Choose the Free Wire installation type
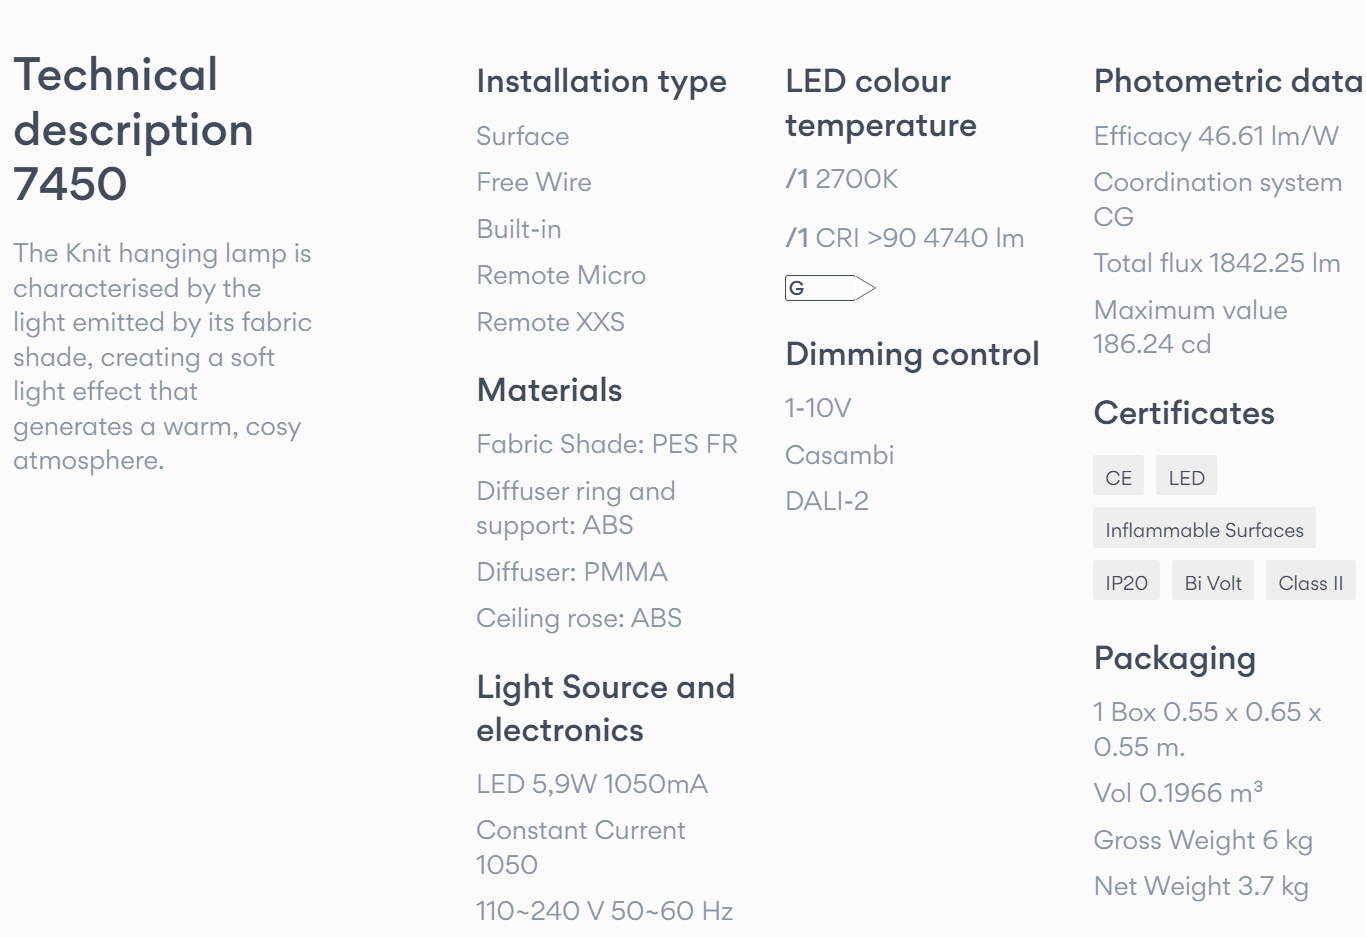The image size is (1366, 937). [x=534, y=182]
